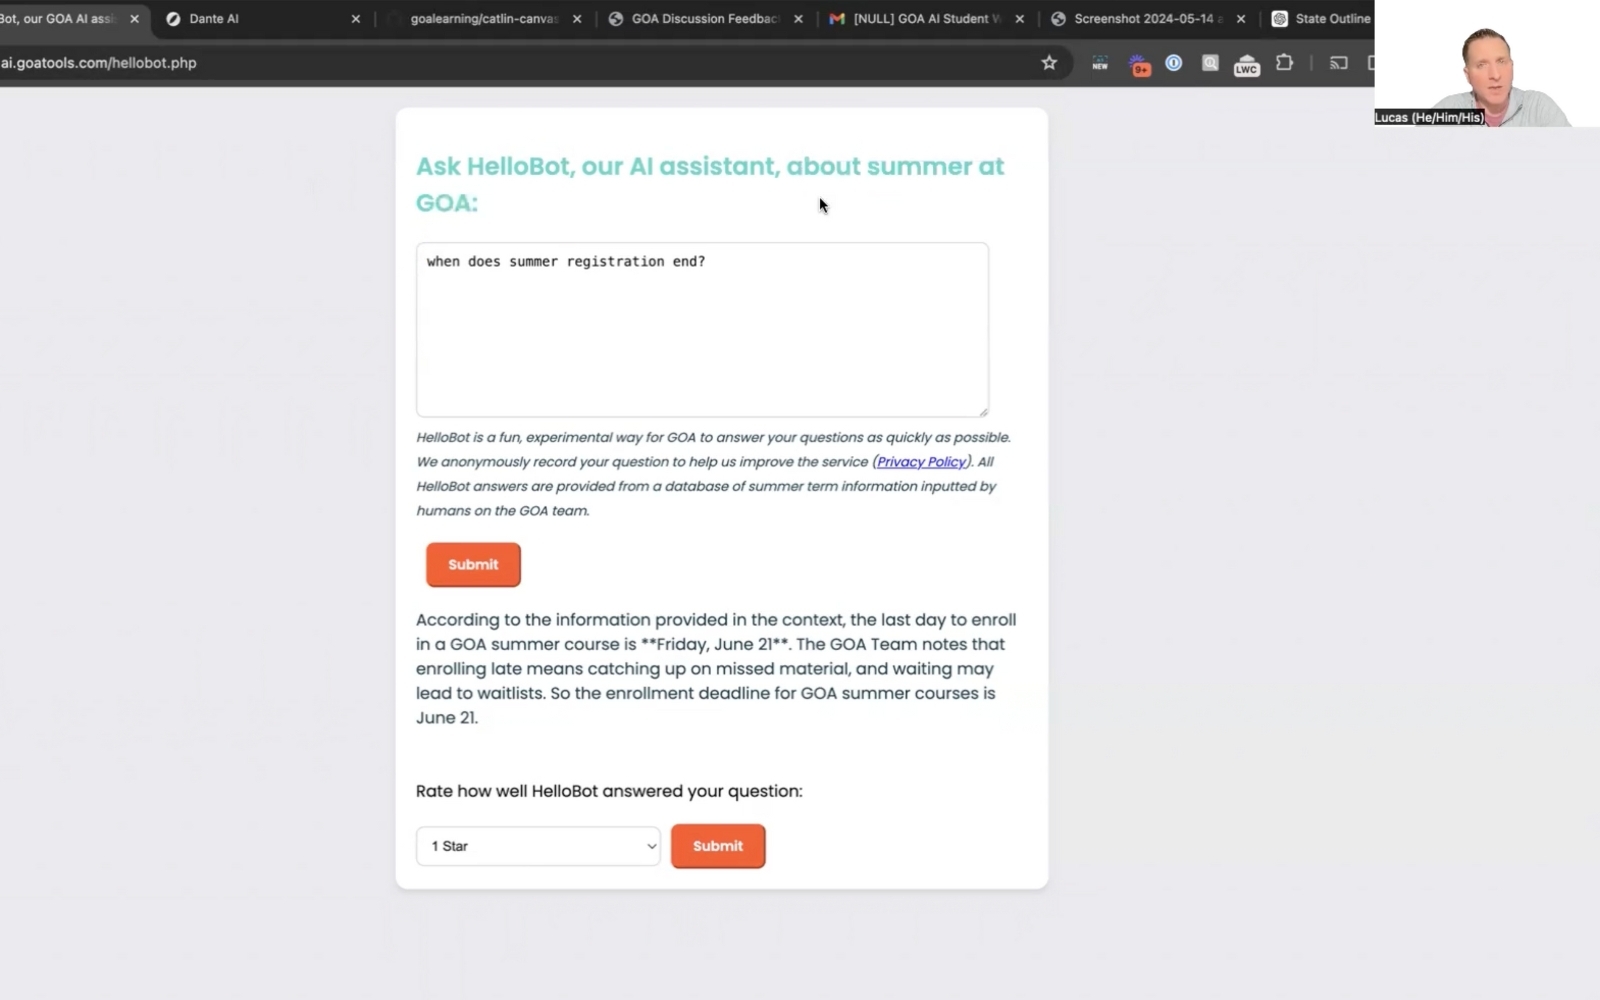Grab the textarea resize handle
This screenshot has width=1600, height=1000.
983,411
